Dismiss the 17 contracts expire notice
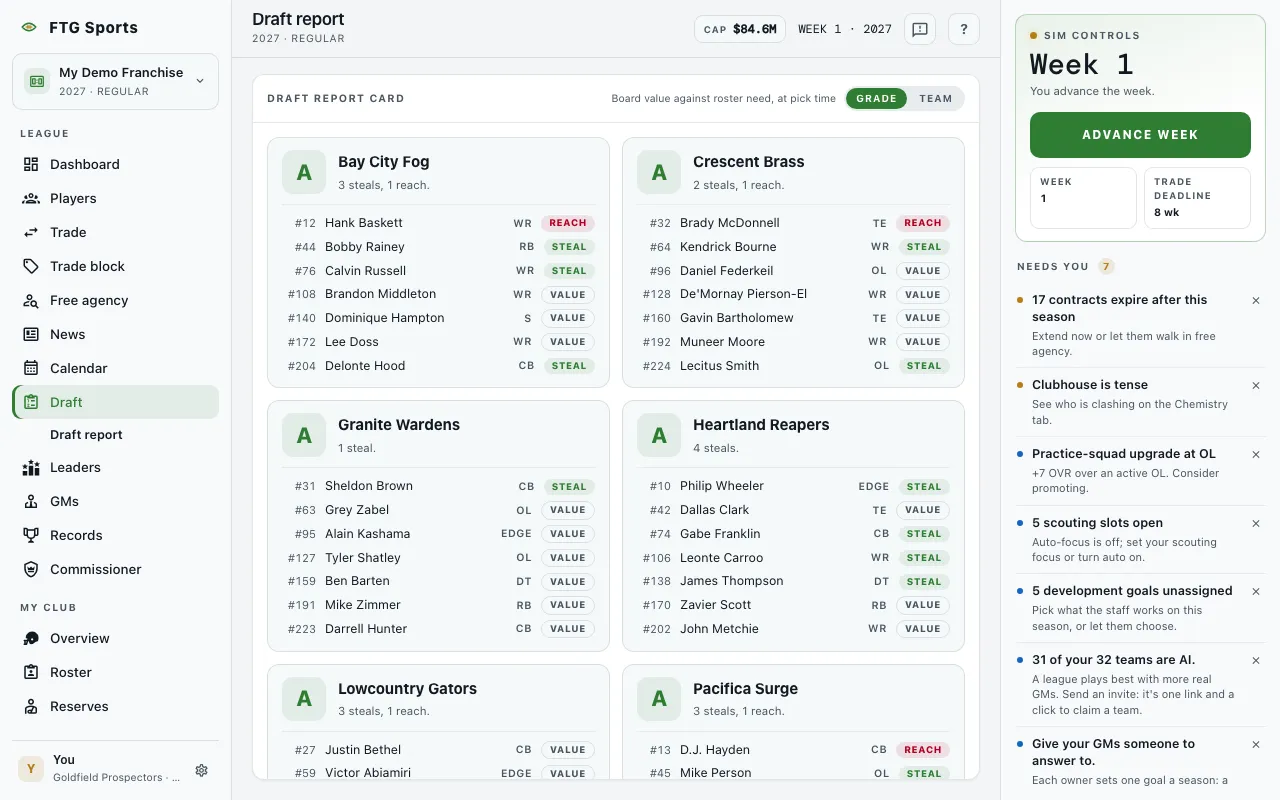The image size is (1280, 800). click(x=1256, y=300)
